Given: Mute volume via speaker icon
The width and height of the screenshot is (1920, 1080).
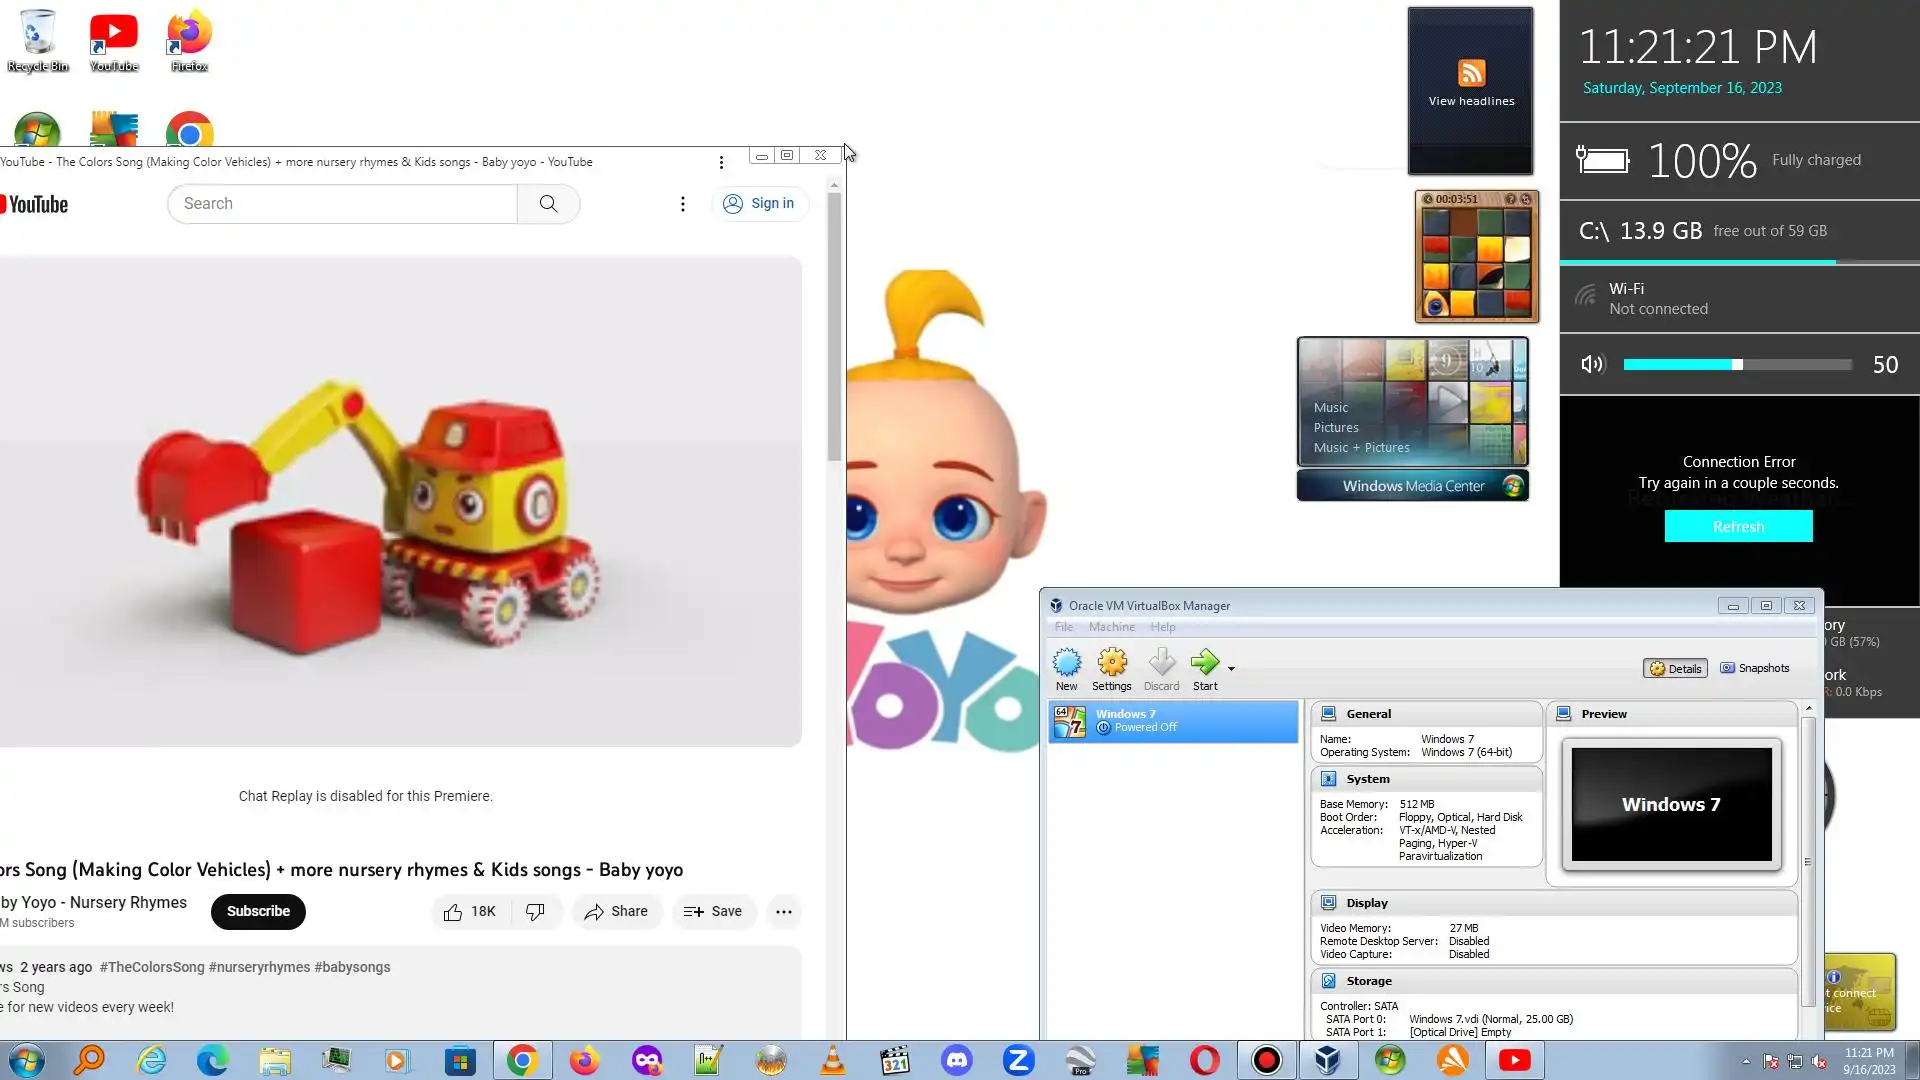Looking at the screenshot, I should pos(1591,365).
